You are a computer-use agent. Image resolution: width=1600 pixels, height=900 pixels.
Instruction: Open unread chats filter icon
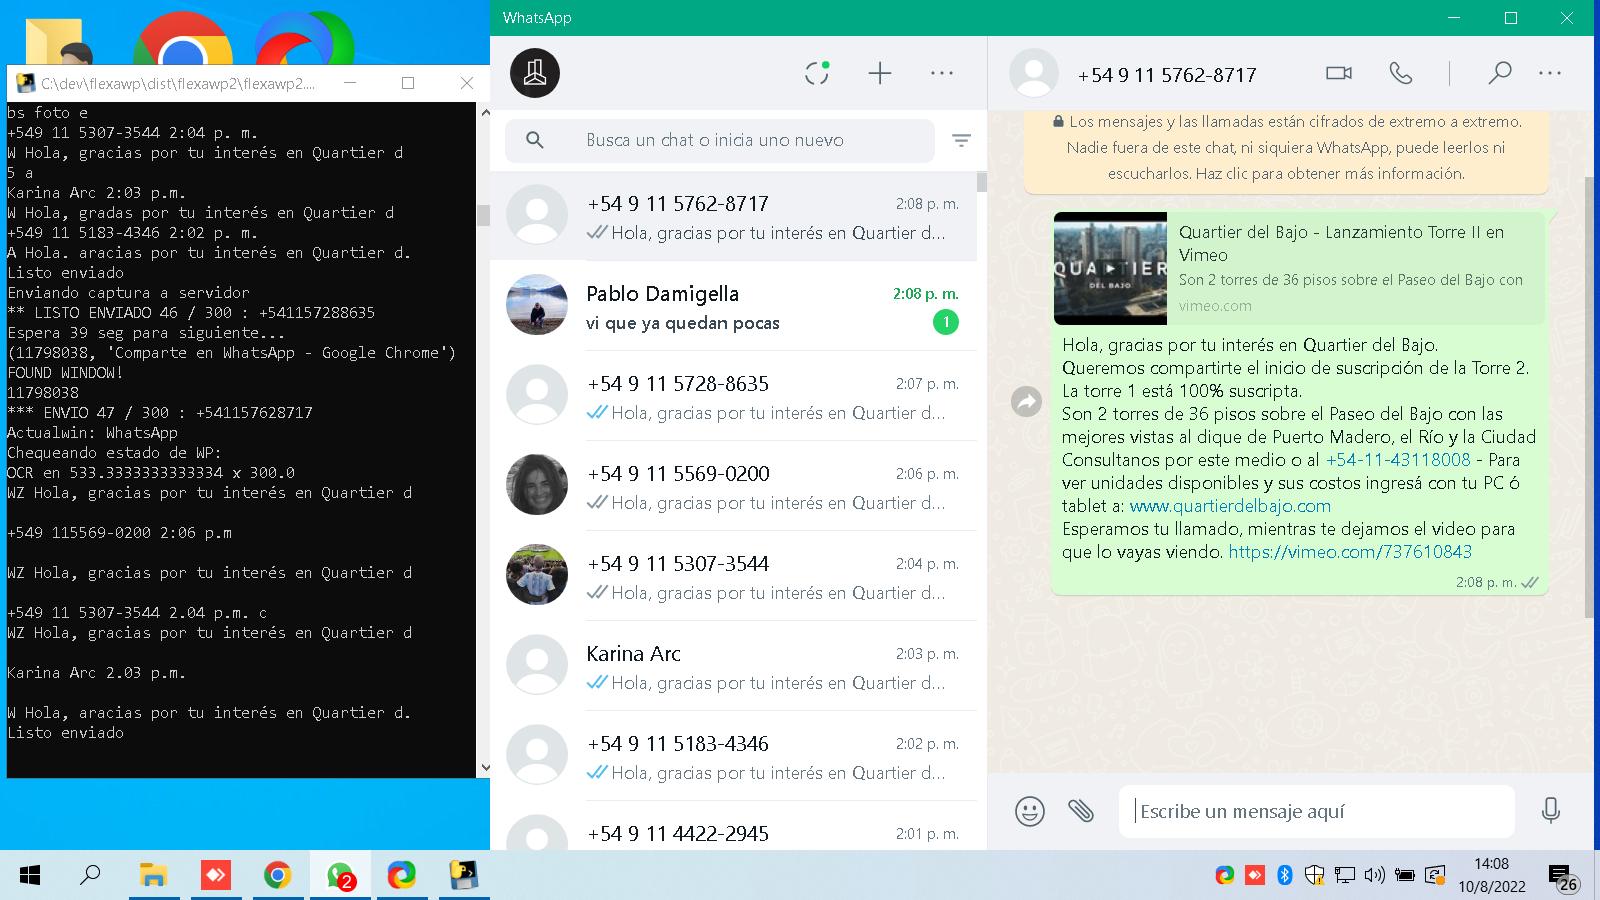tap(961, 141)
